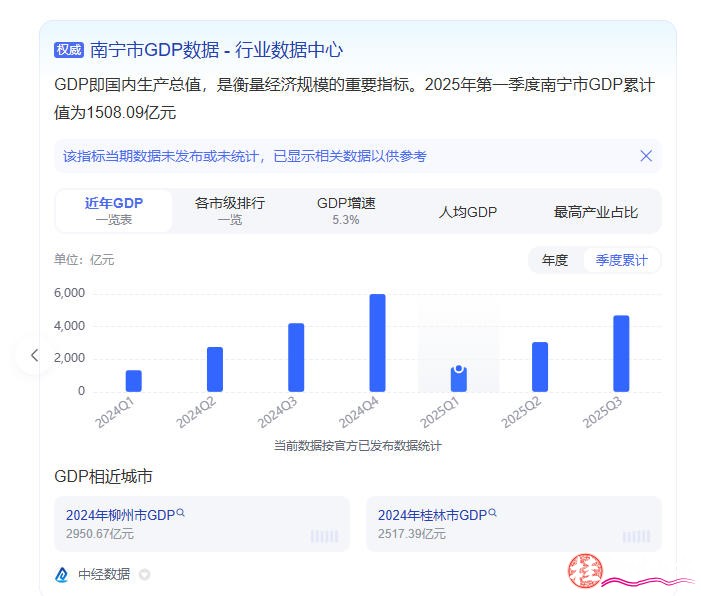701x596 pixels.
Task: Open the 2024年柳州市GDP card
Action: click(x=202, y=524)
